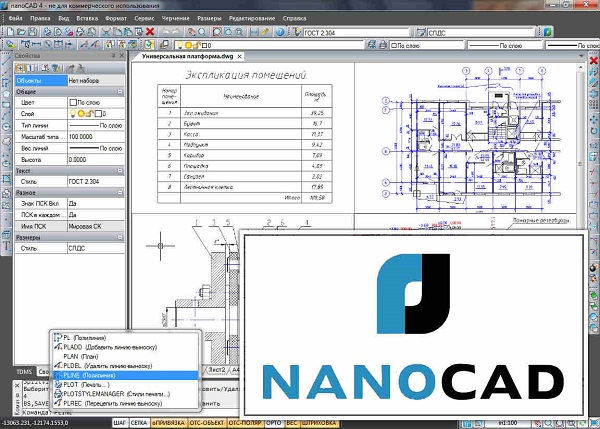Click the red X icon atop right toolbar
The image size is (600, 429).
tap(594, 60)
